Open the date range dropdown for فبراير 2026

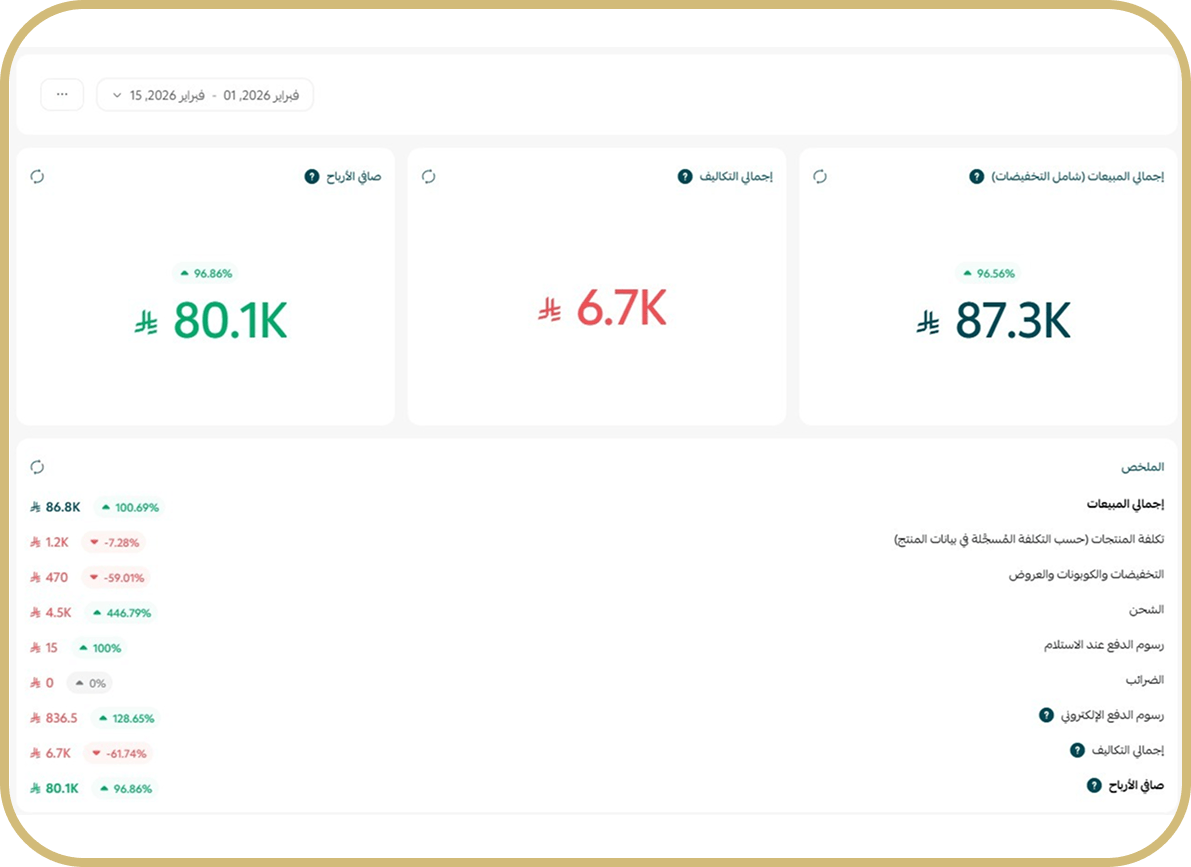[x=205, y=95]
